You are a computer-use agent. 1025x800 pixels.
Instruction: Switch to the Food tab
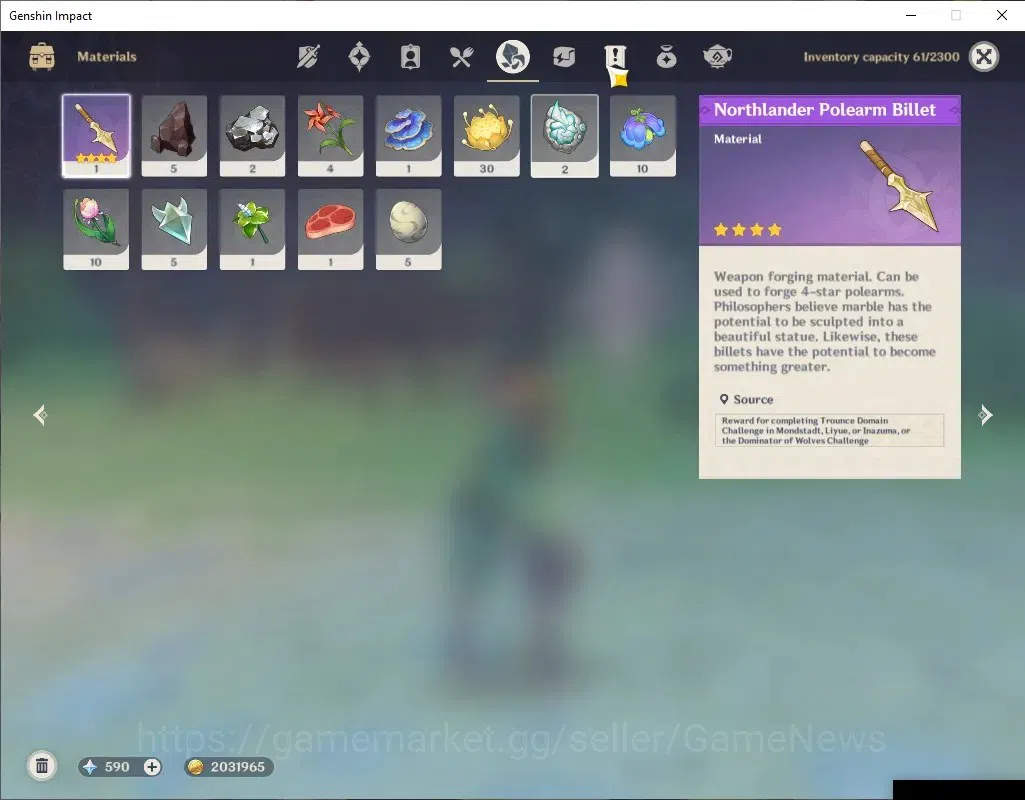pos(461,57)
